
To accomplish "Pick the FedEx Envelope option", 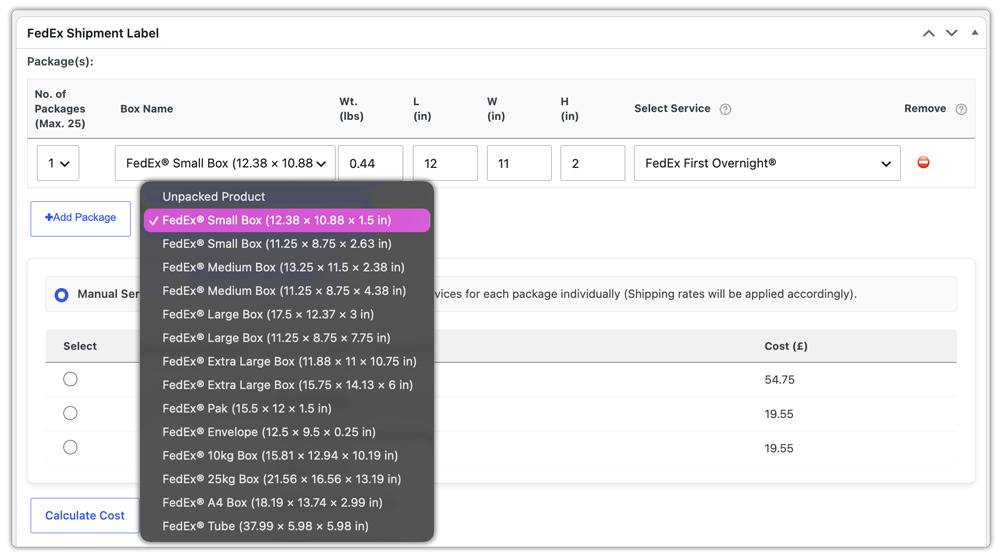I will pyautogui.click(x=287, y=432).
